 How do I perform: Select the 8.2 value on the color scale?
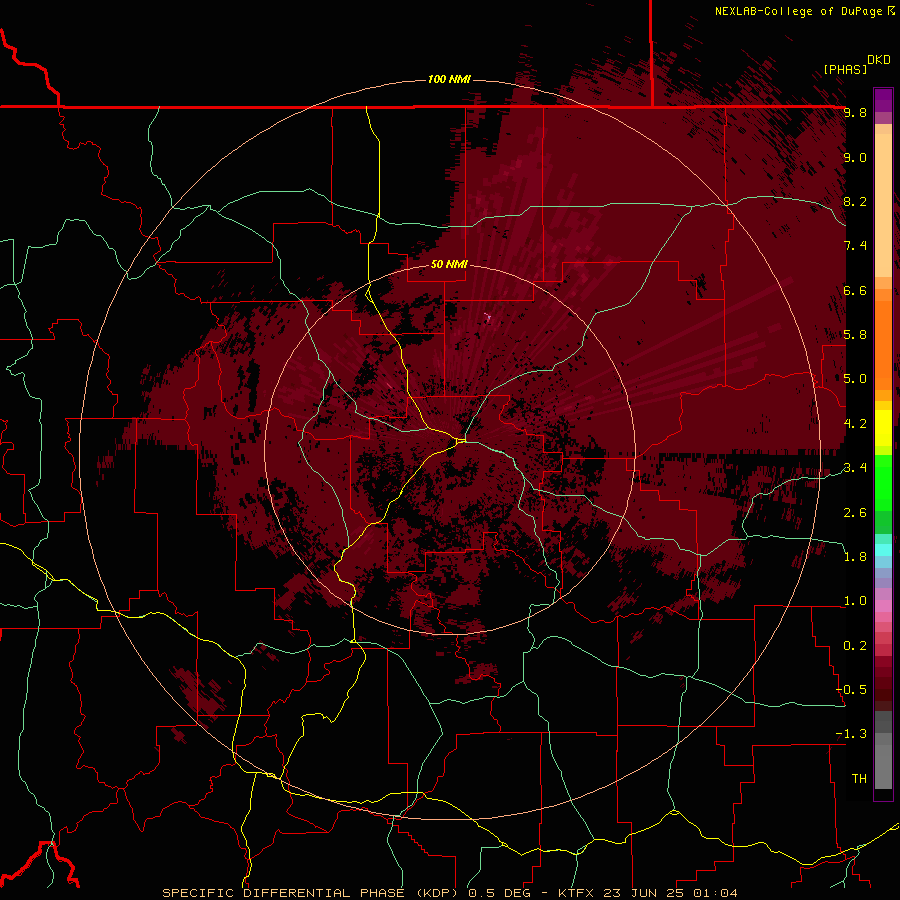click(x=855, y=201)
